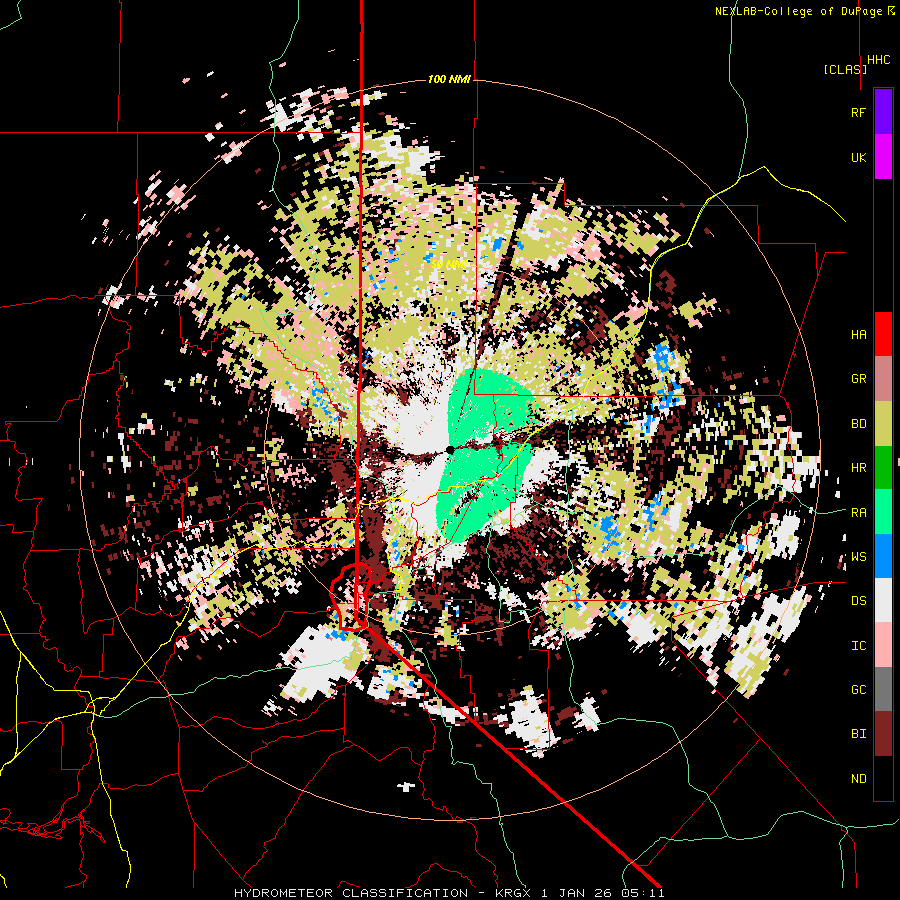Click the BI legend label
The width and height of the screenshot is (900, 900).
click(858, 734)
